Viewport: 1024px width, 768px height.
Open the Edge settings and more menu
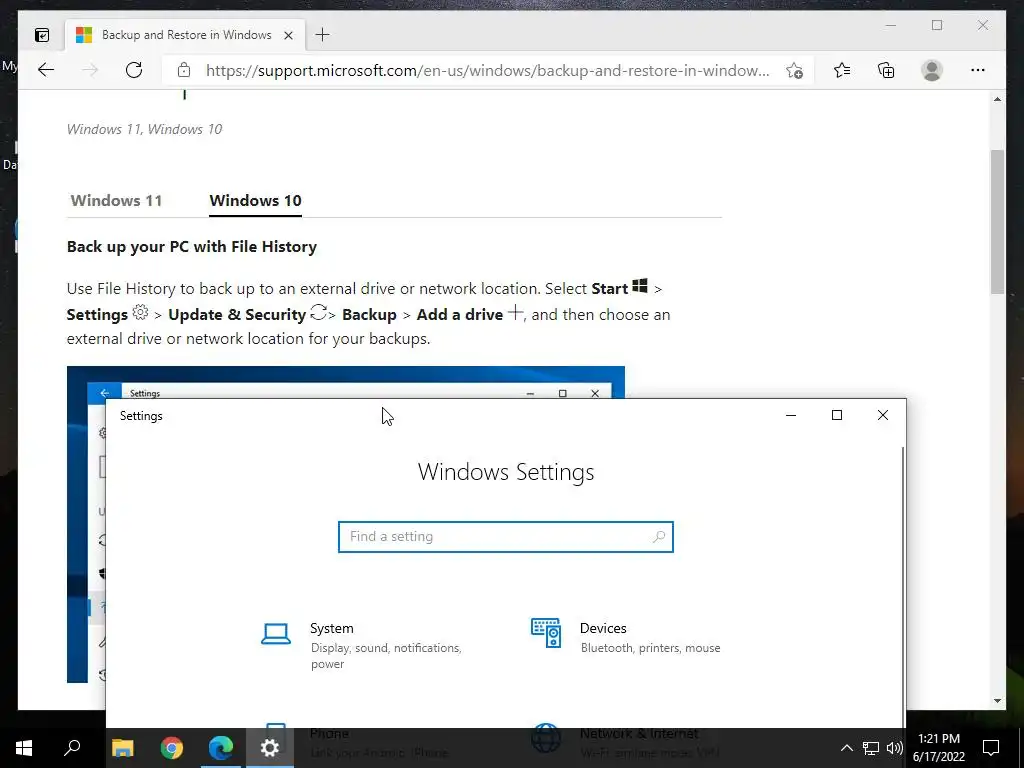pyautogui.click(x=978, y=70)
